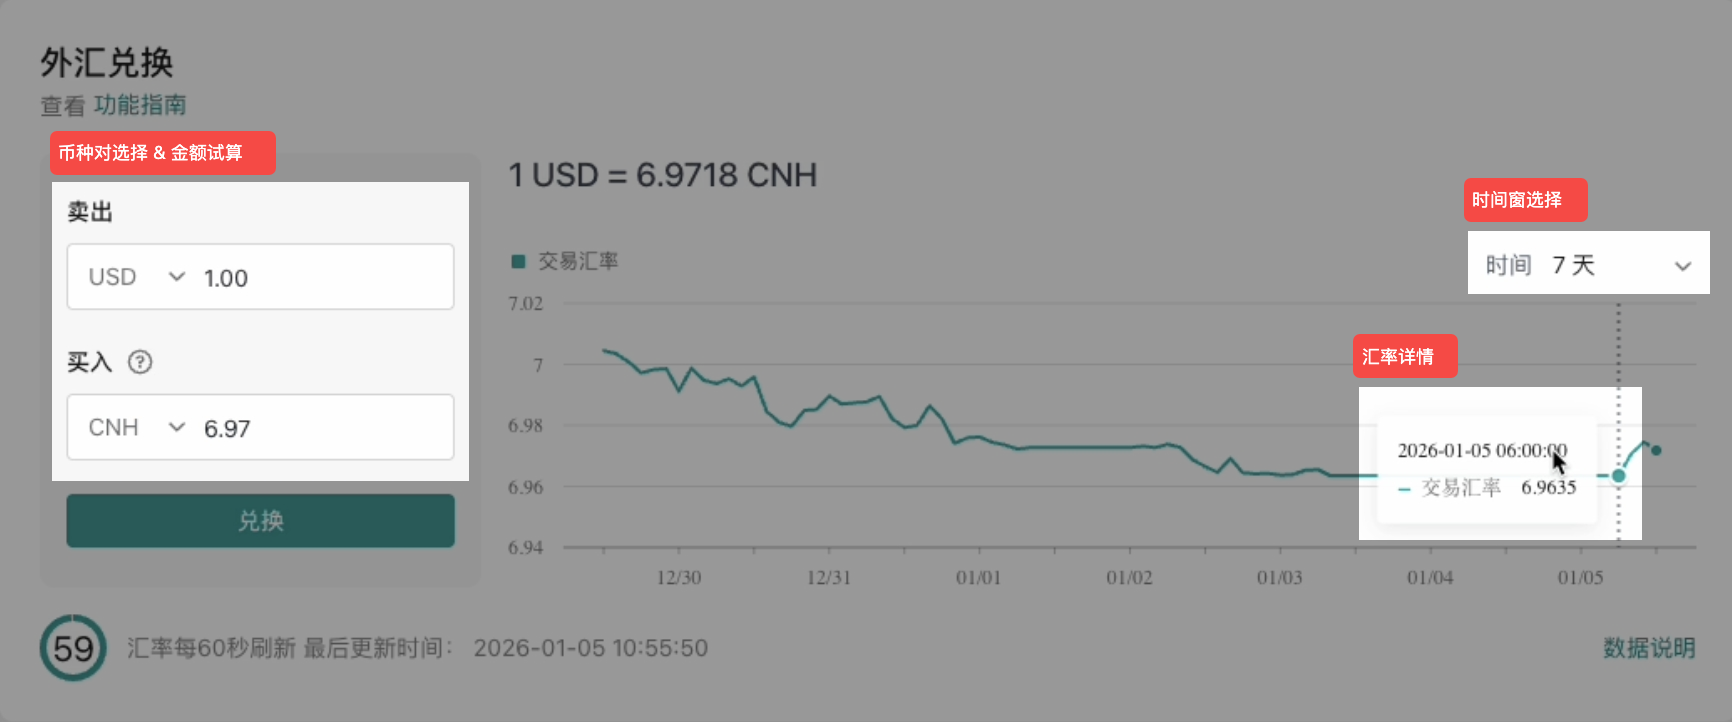Click the 6.97 buy amount field
The height and width of the screenshot is (722, 1732).
(x=320, y=428)
